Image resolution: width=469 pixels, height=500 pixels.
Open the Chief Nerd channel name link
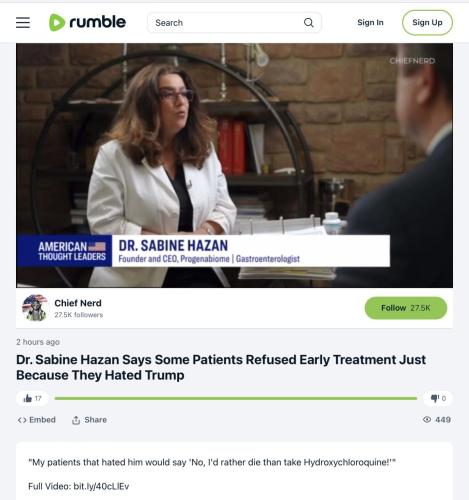(x=78, y=303)
